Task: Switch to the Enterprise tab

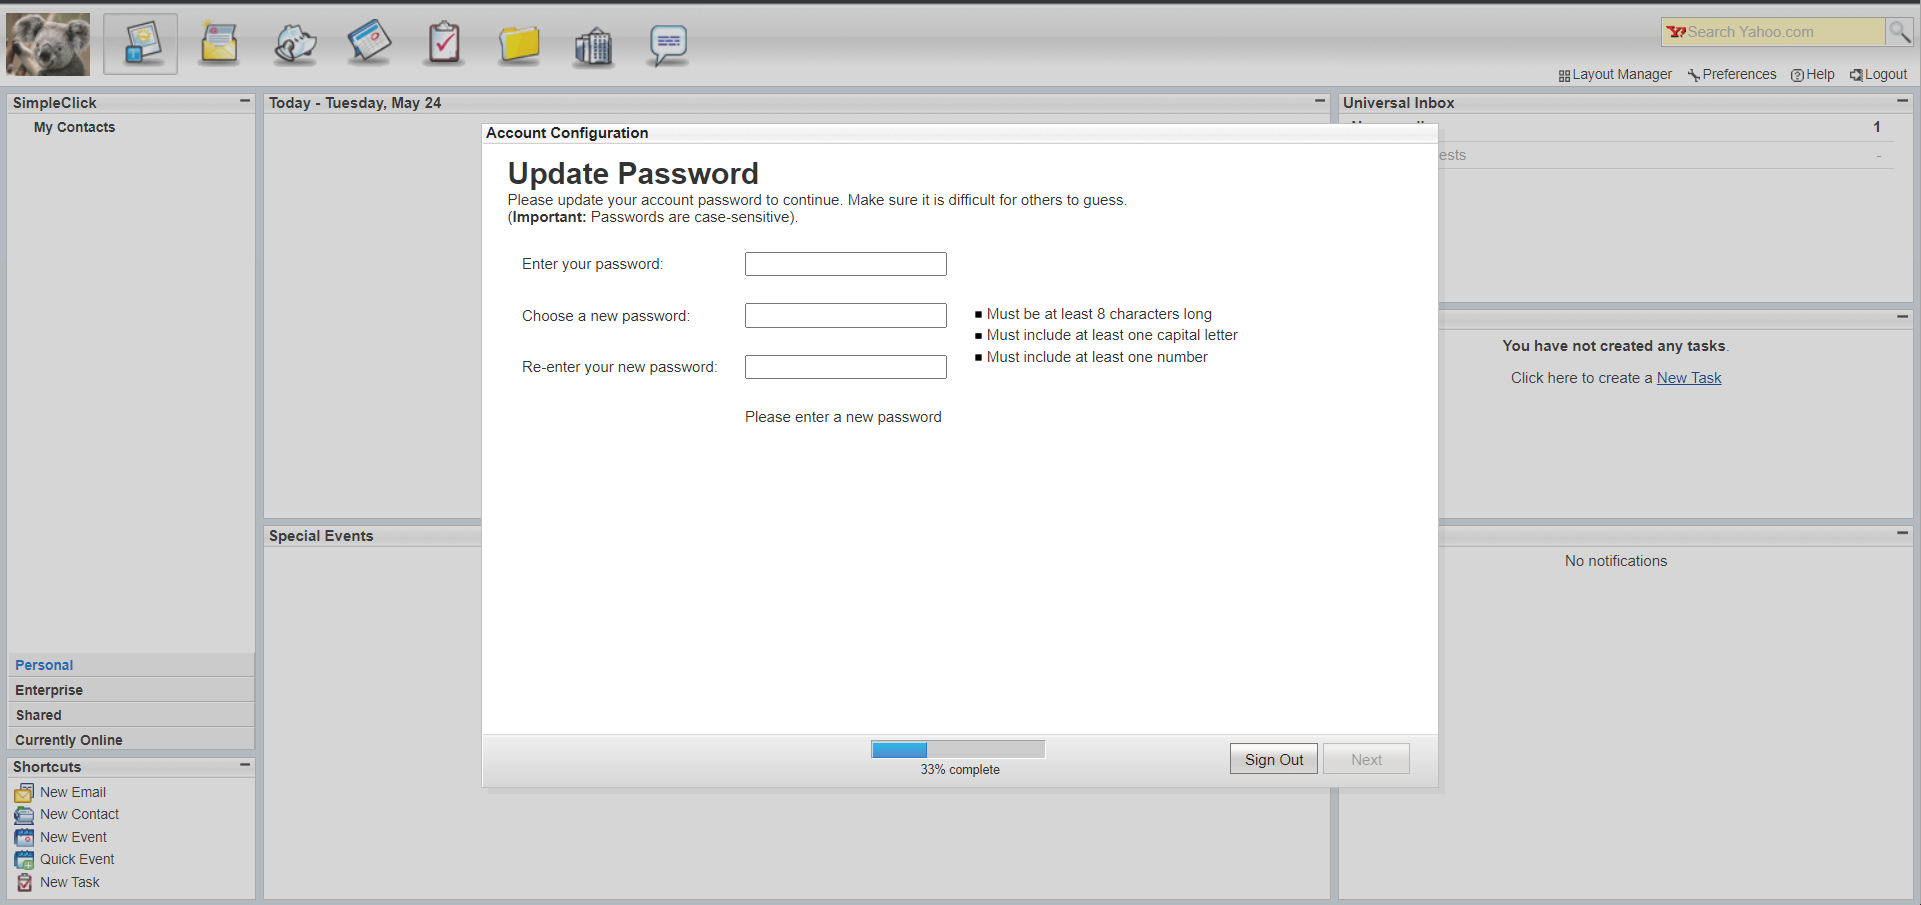Action: (131, 690)
